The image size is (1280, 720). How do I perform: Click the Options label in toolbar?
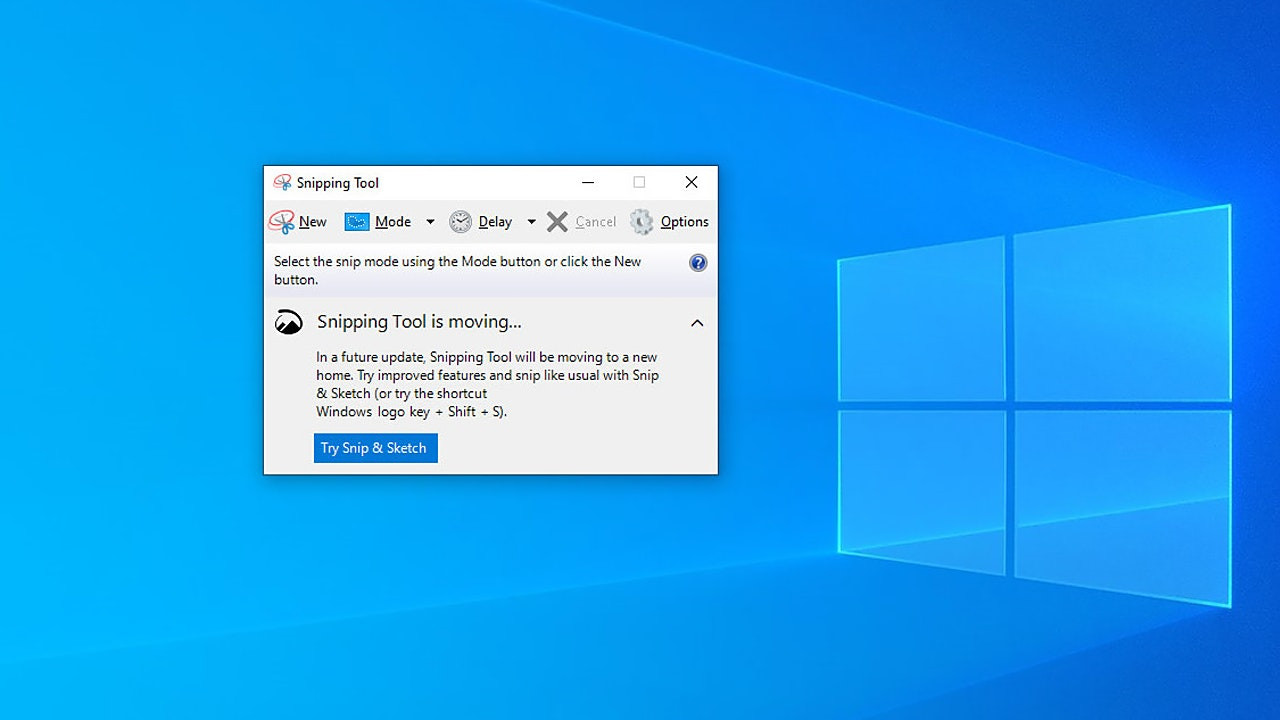685,222
